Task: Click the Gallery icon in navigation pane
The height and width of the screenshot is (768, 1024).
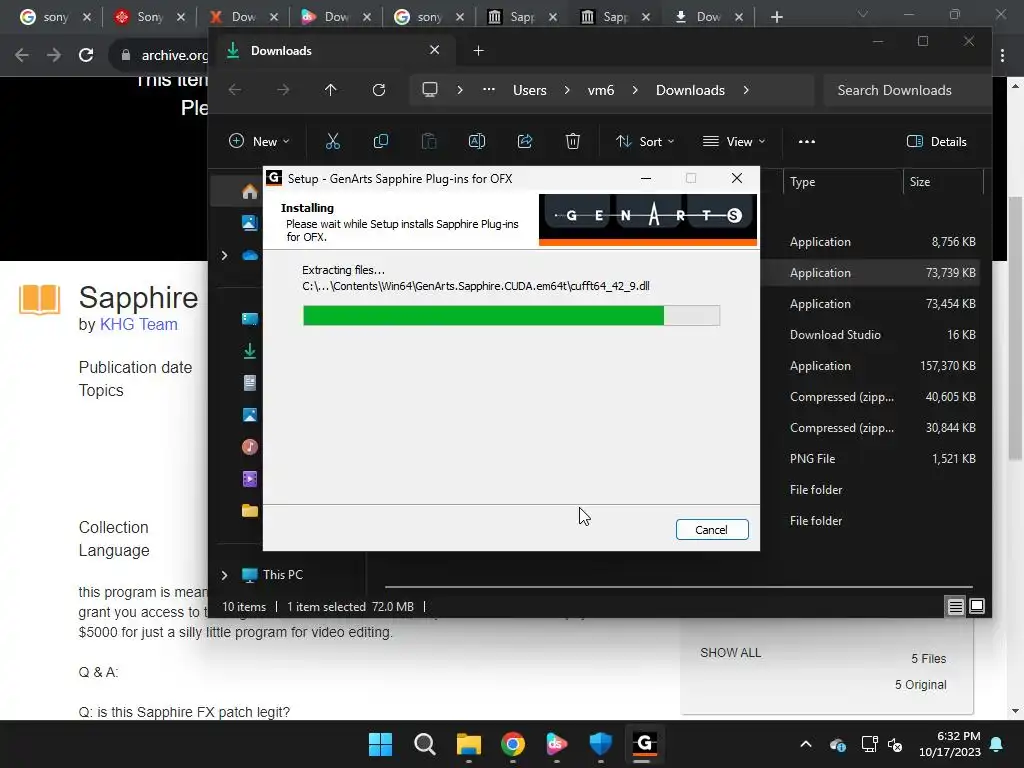Action: [x=249, y=223]
